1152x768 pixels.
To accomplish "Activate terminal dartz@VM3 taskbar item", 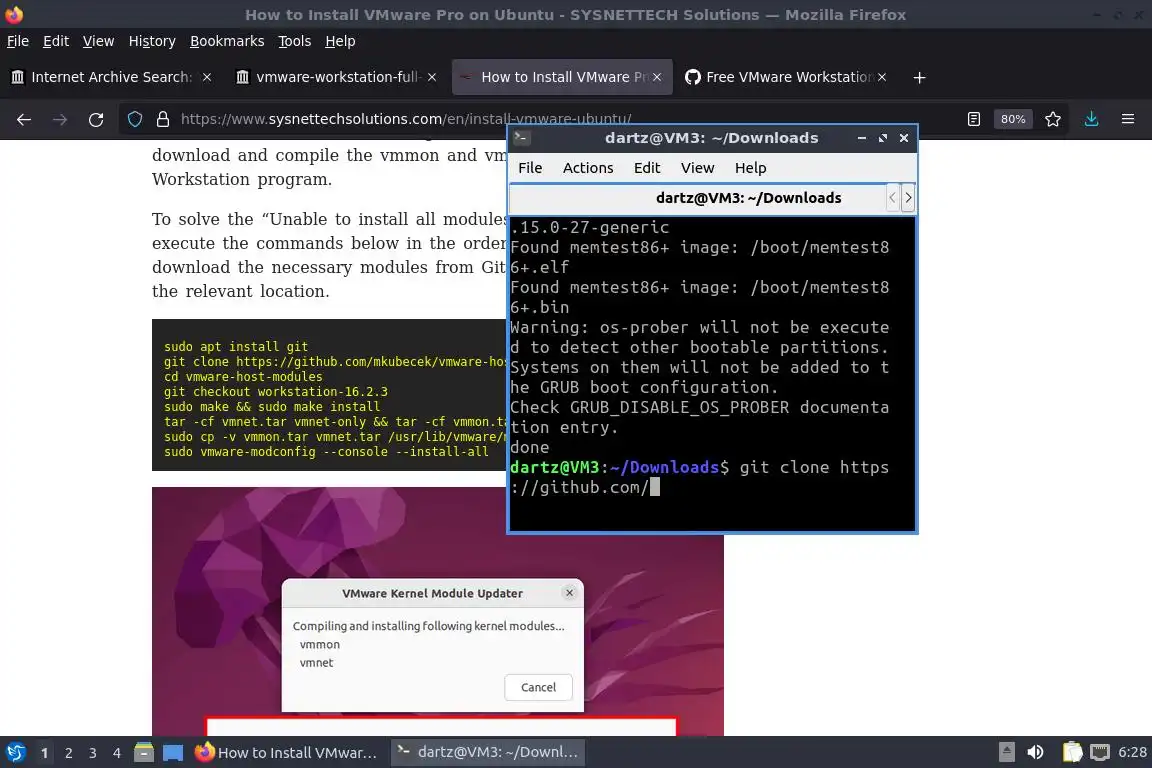I will [487, 753].
